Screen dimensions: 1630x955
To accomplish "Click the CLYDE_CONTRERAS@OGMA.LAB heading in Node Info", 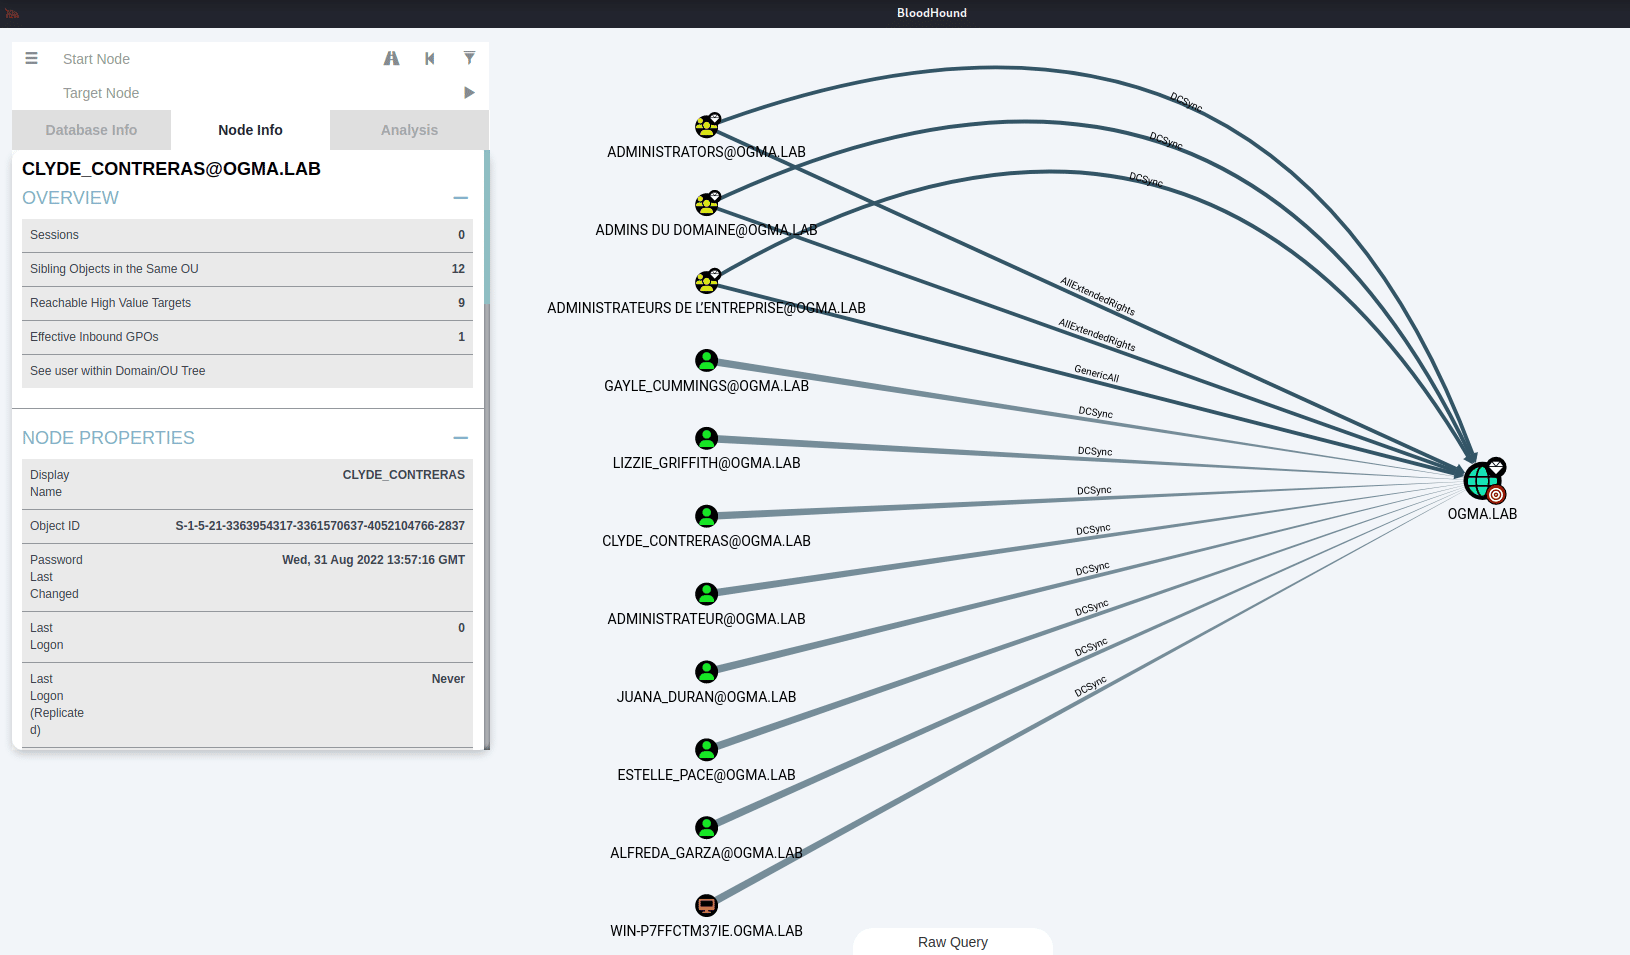I will pyautogui.click(x=171, y=169).
